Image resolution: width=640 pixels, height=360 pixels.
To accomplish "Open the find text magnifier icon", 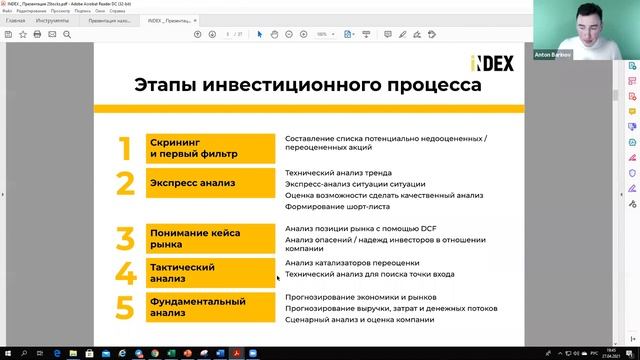I will (x=67, y=35).
